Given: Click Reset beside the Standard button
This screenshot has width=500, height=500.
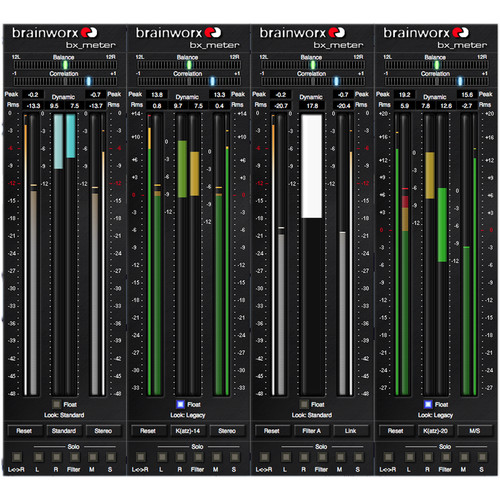Looking at the screenshot, I should click(24, 431).
